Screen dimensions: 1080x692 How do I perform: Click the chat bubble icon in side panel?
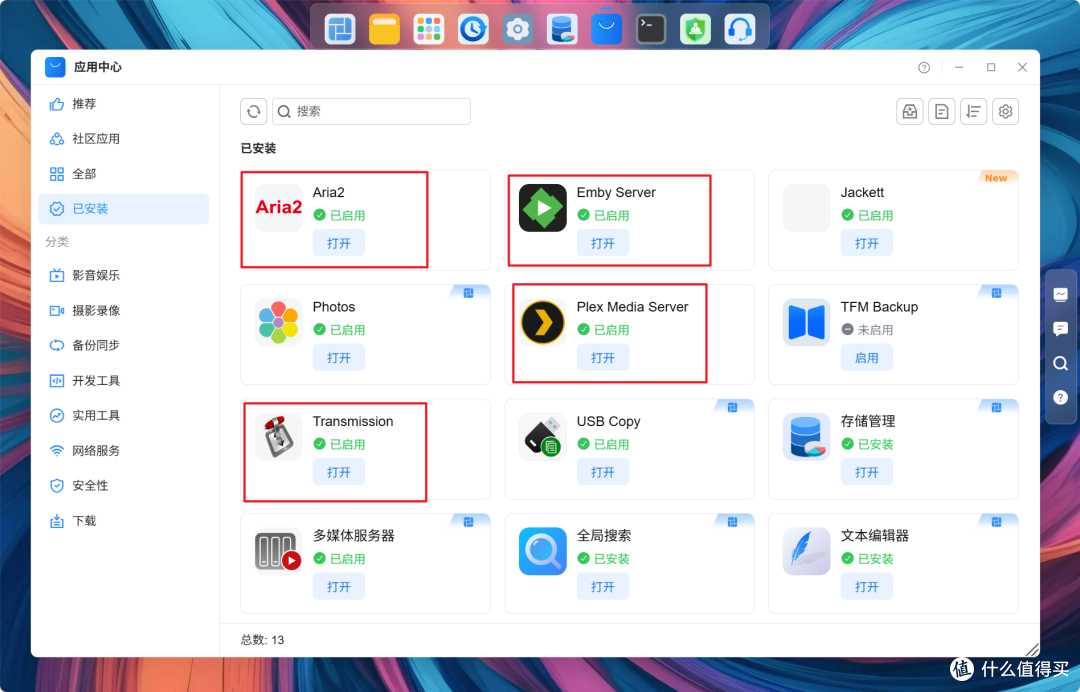coord(1061,329)
